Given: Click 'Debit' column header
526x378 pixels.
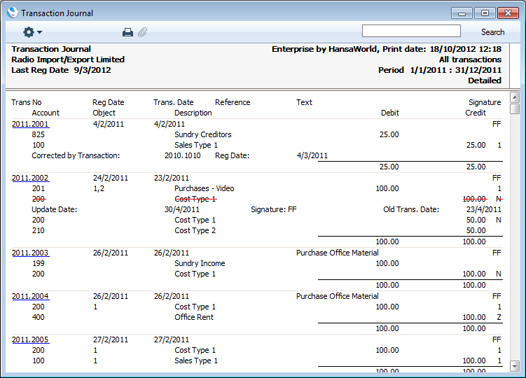Looking at the screenshot, I should 390,113.
